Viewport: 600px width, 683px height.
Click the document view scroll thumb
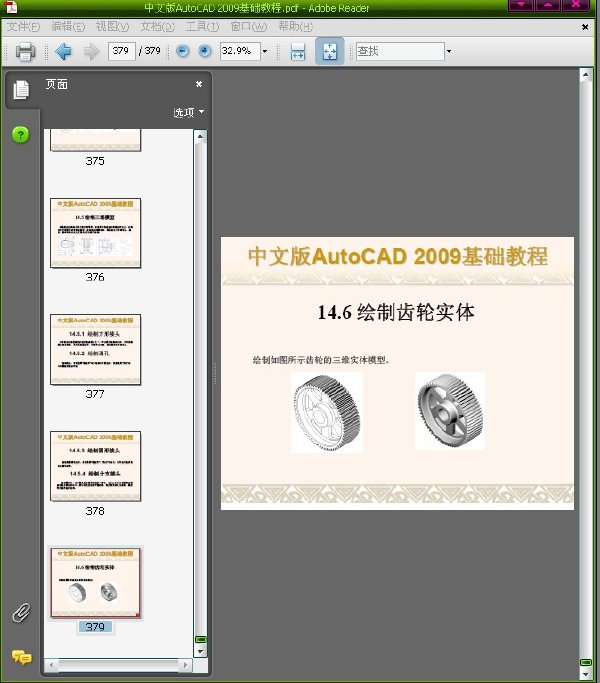[586, 662]
